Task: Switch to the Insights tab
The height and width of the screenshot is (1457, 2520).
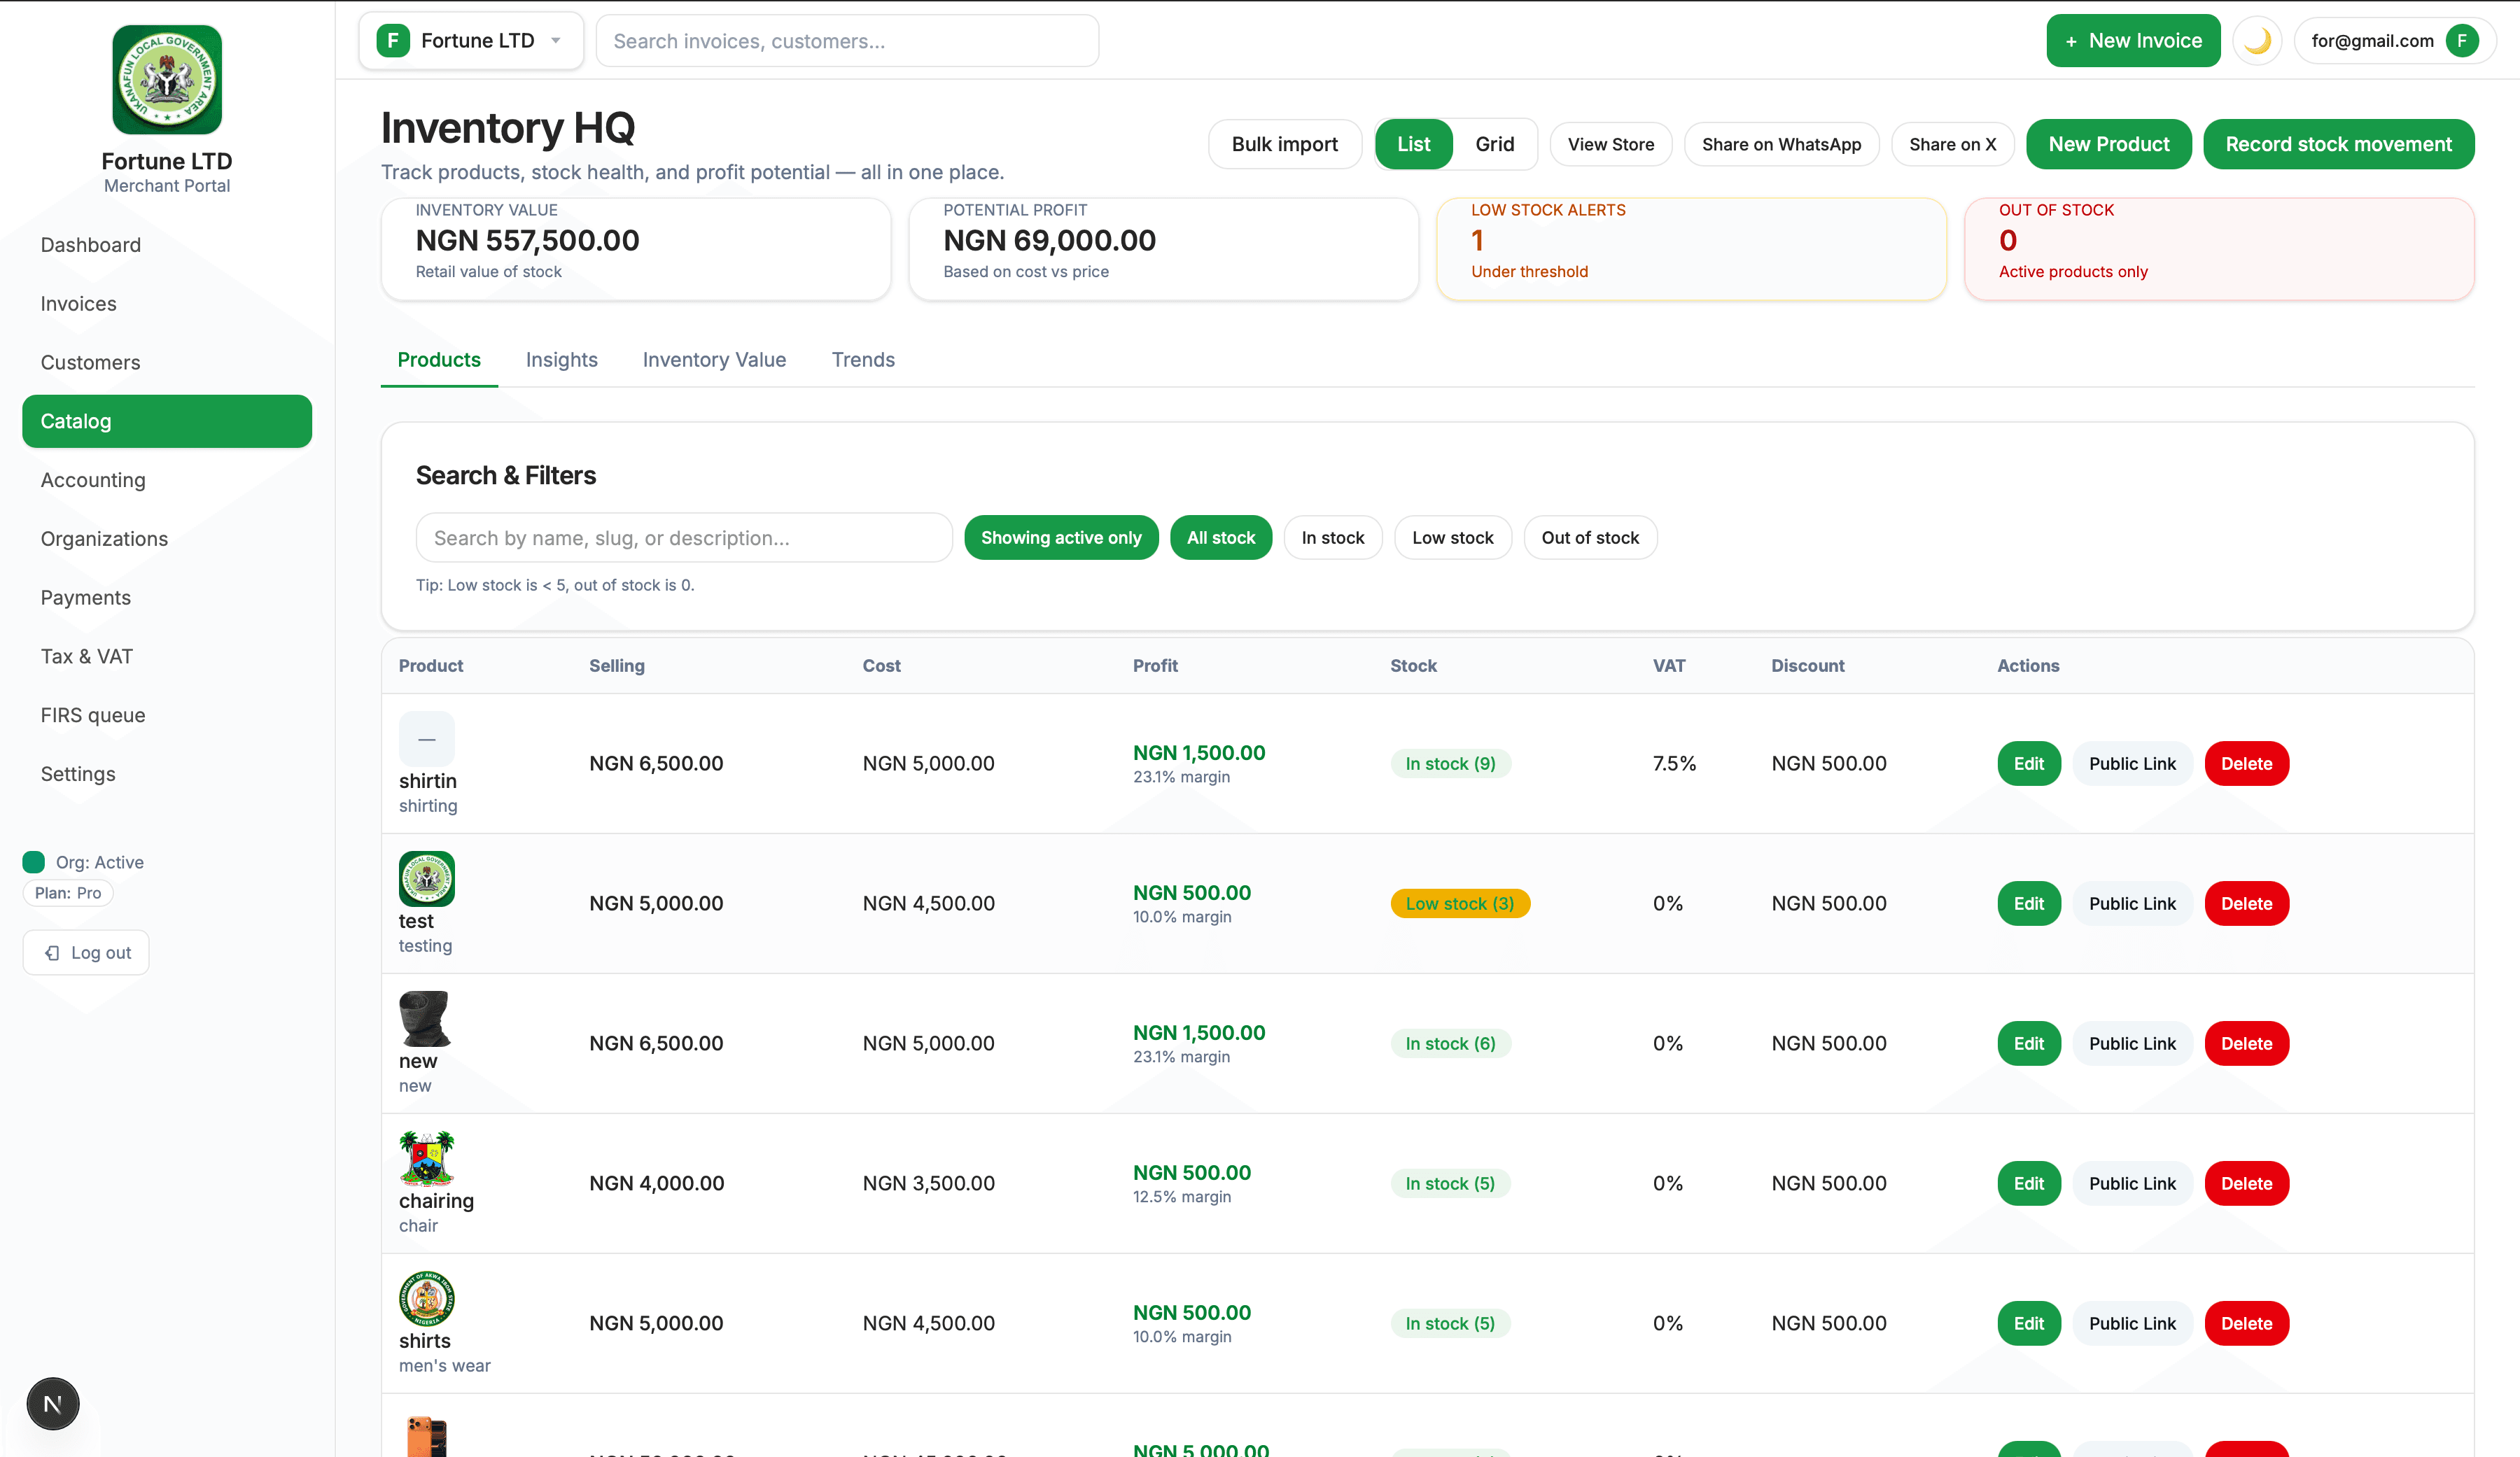Action: tap(561, 360)
